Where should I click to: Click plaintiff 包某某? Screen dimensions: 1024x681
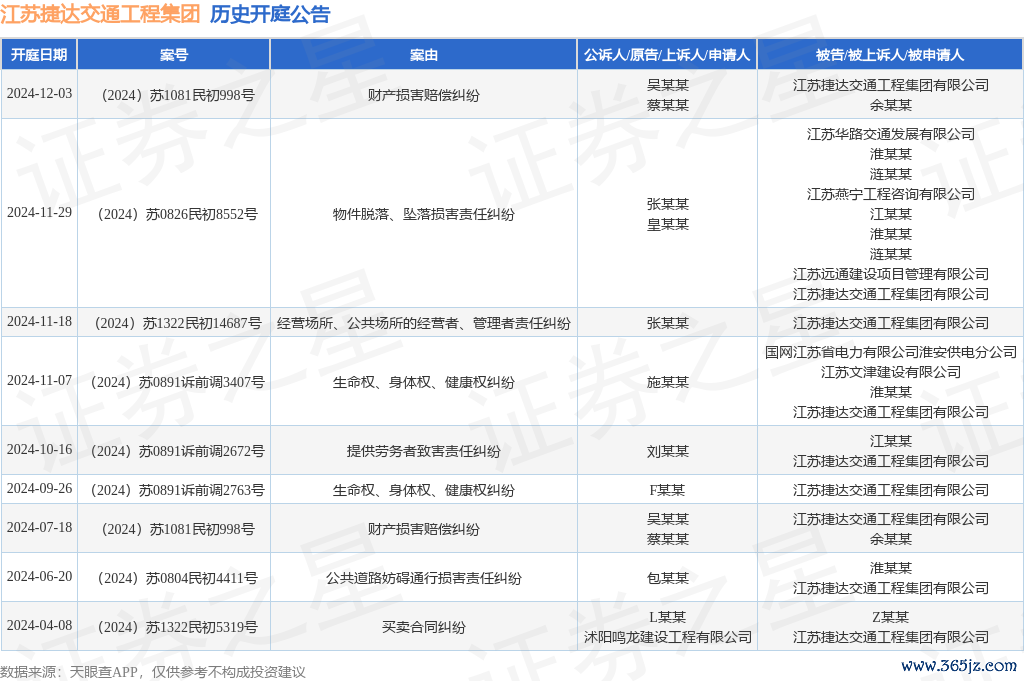667,578
